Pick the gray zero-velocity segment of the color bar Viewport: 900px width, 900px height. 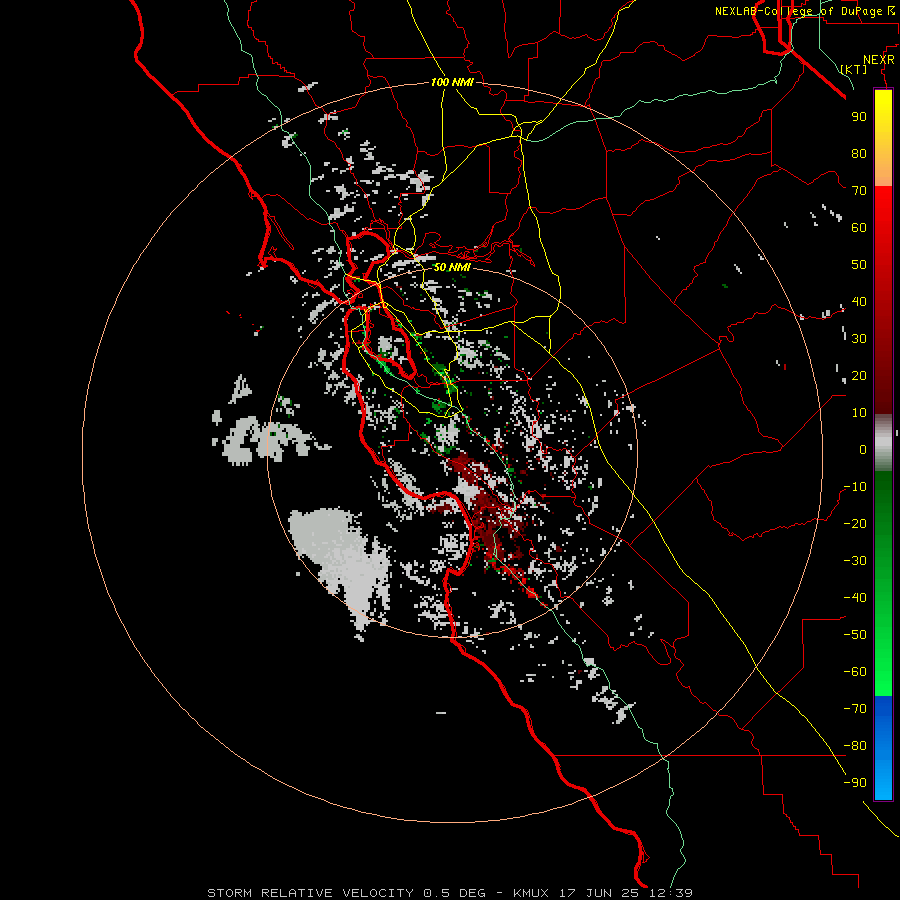coord(883,443)
